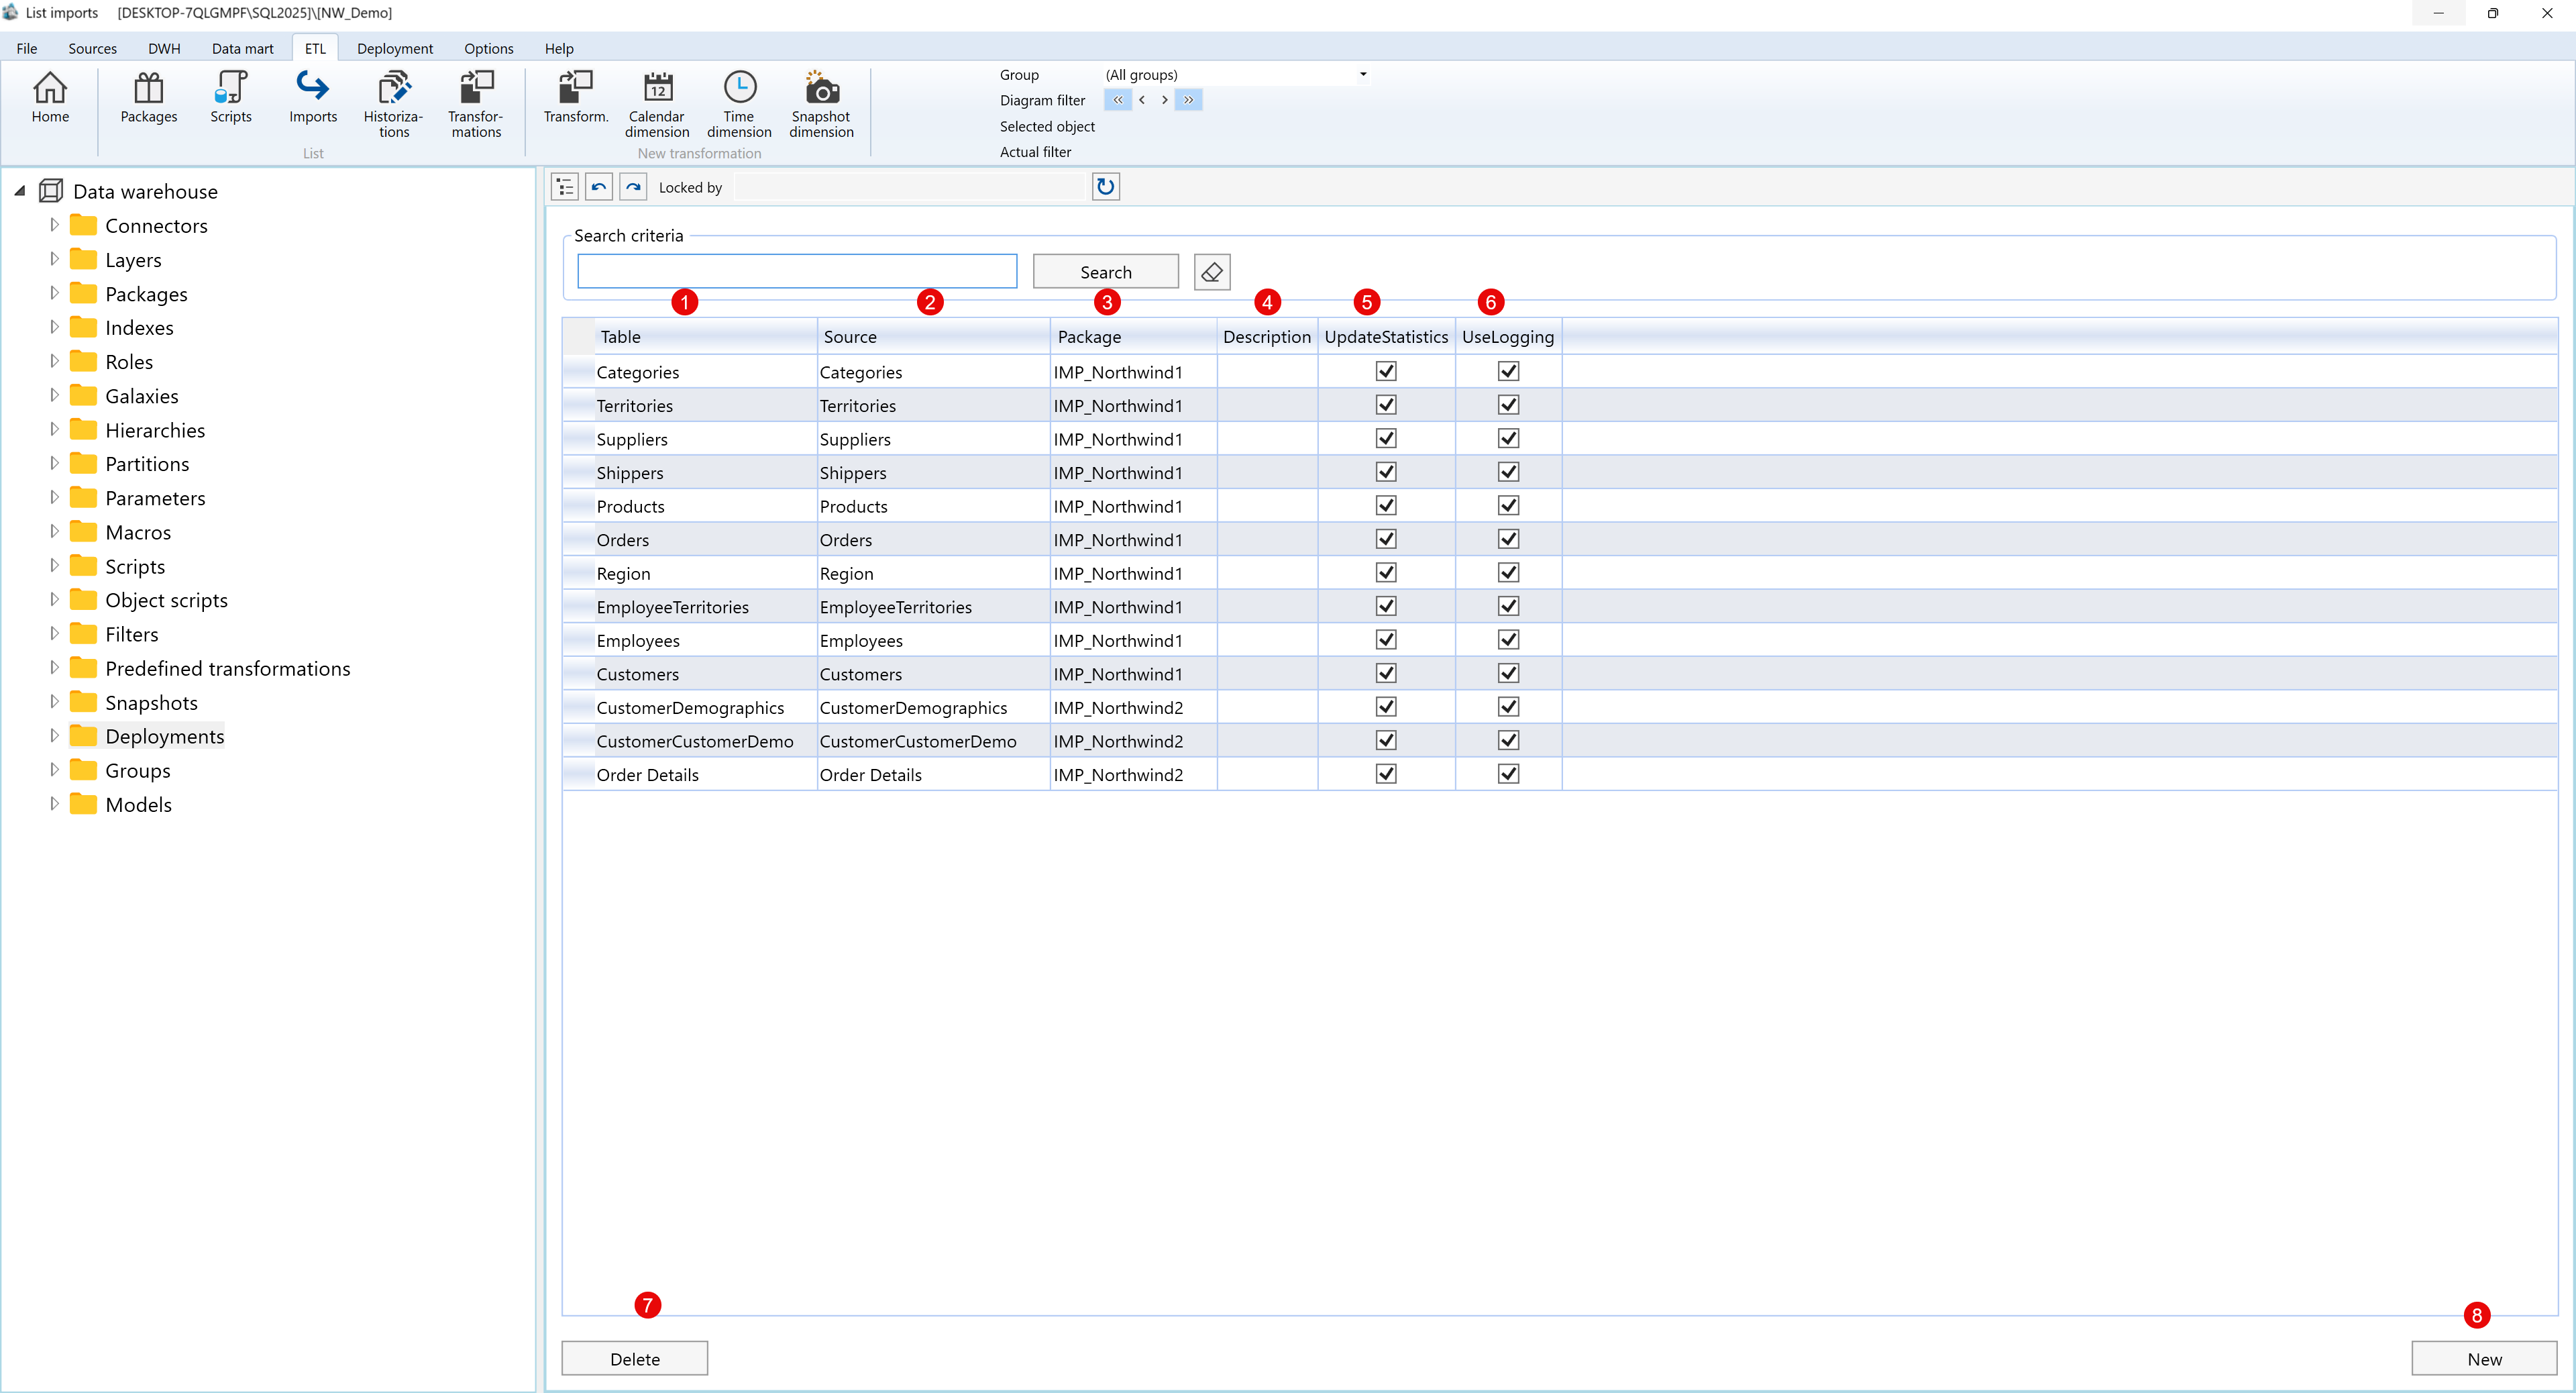
Task: Open the Scripts list icon in ribbon
Action: [x=230, y=97]
